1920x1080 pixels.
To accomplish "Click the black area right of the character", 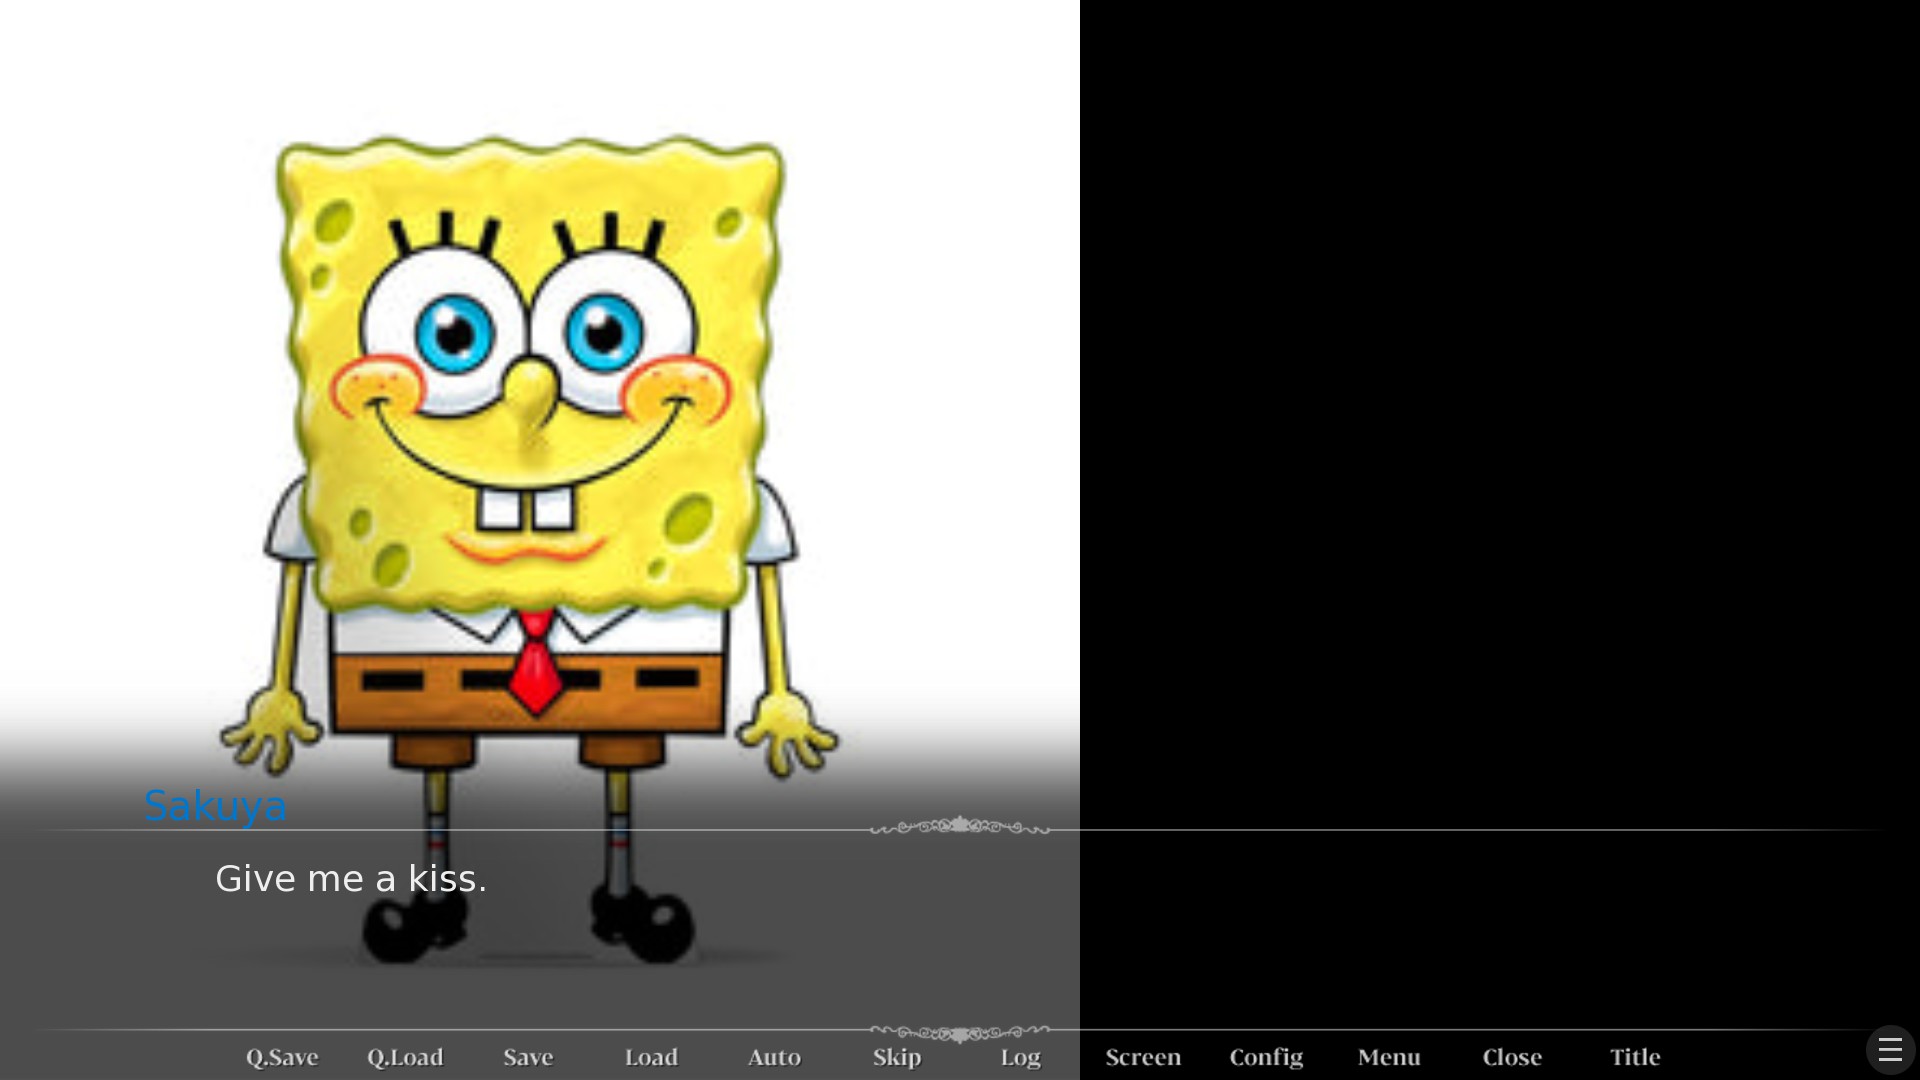I will [x=1500, y=400].
